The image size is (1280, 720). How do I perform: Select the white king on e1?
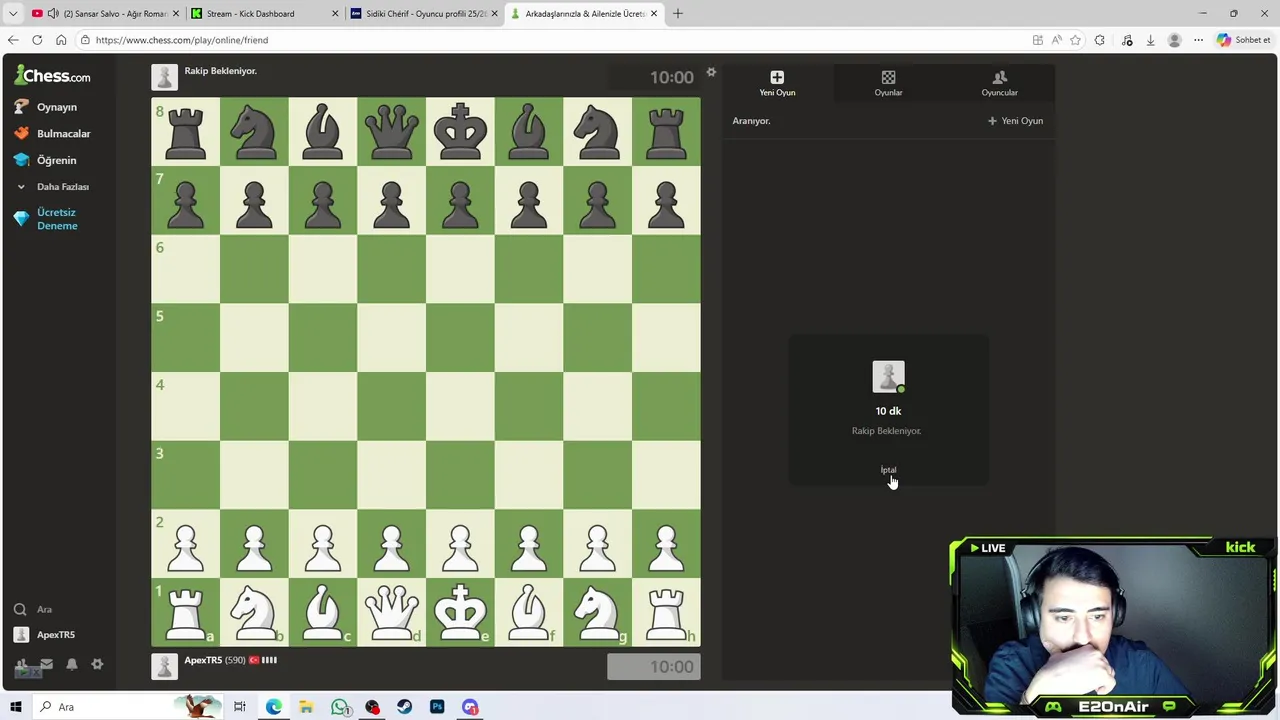tap(460, 612)
